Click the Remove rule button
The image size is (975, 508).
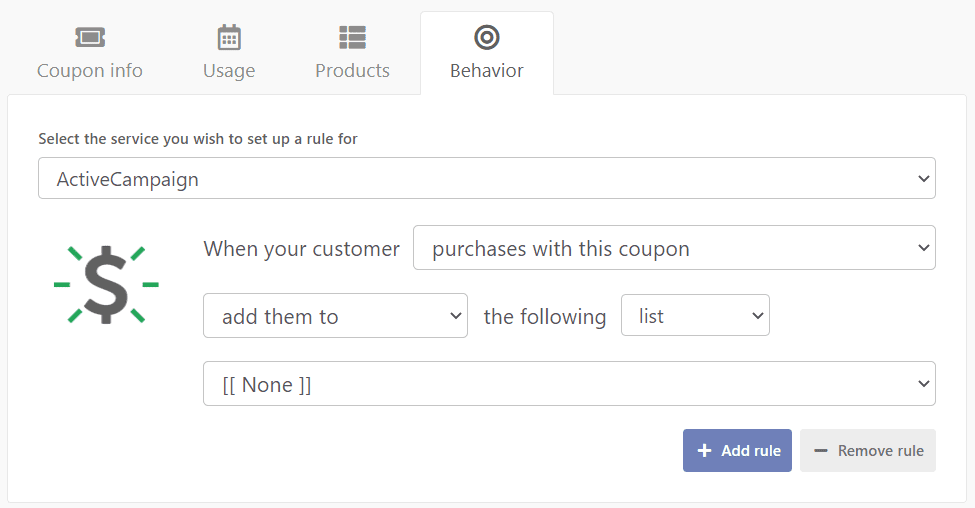[867, 450]
